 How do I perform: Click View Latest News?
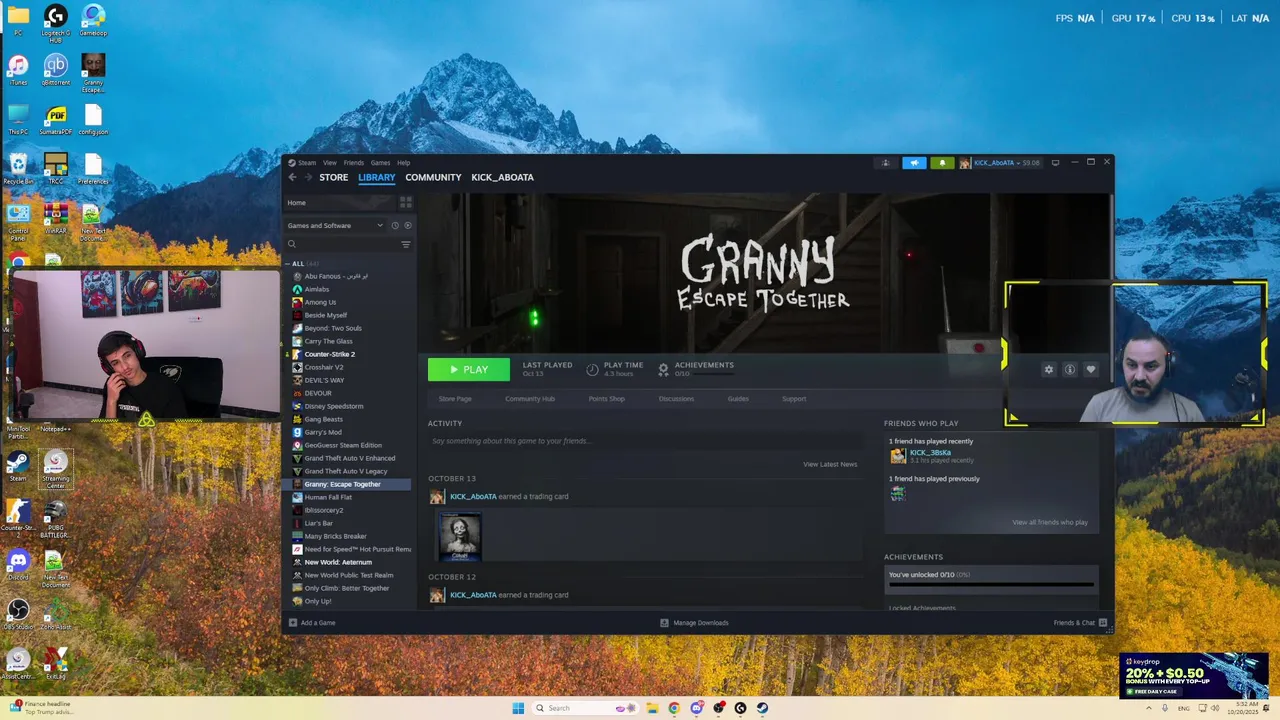(x=830, y=464)
